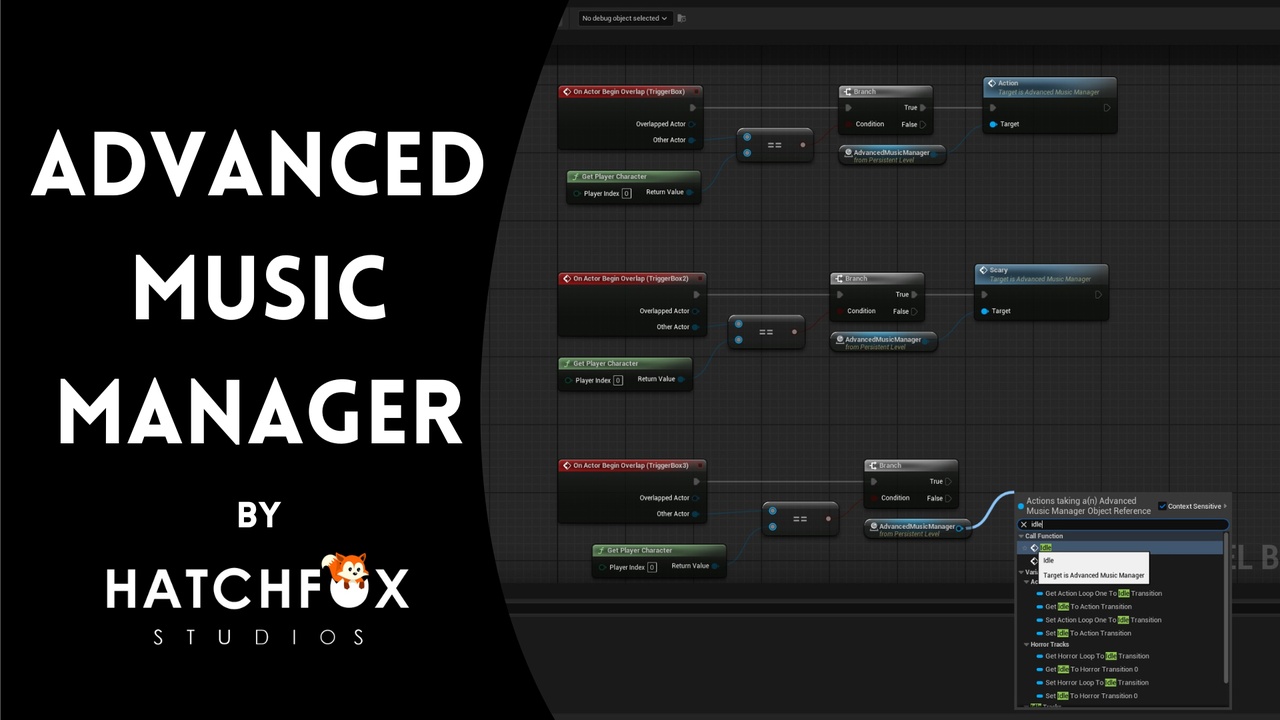Choose Get Idle To Action Transition

point(1088,607)
